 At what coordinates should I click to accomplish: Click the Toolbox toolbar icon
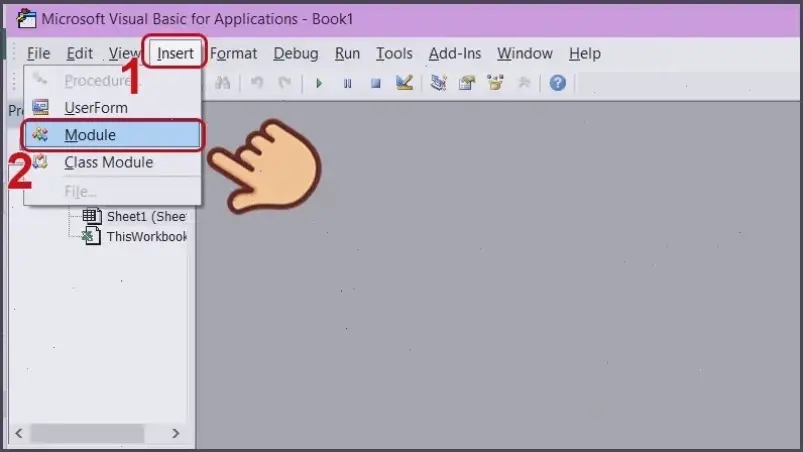524,82
